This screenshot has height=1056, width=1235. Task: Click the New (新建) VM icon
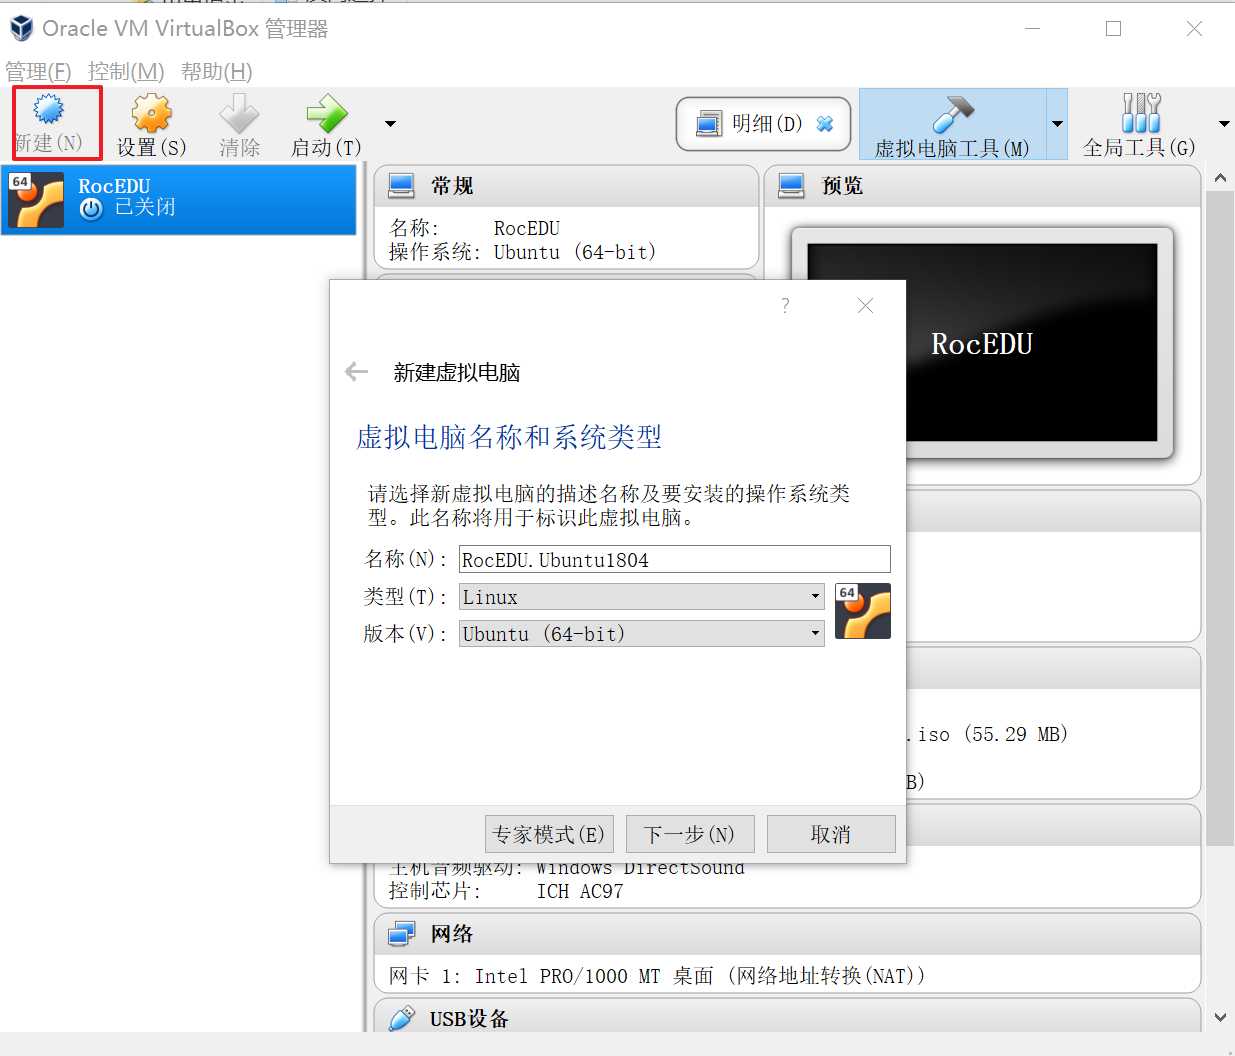pyautogui.click(x=49, y=108)
